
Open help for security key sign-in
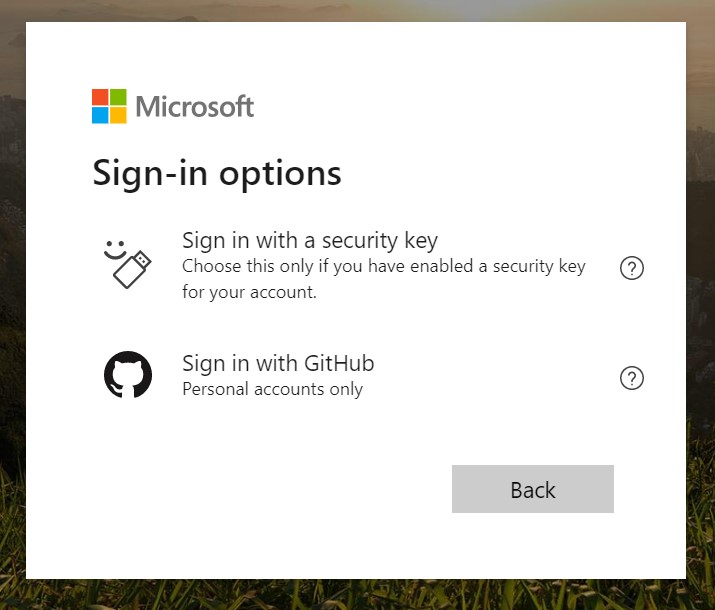[632, 268]
